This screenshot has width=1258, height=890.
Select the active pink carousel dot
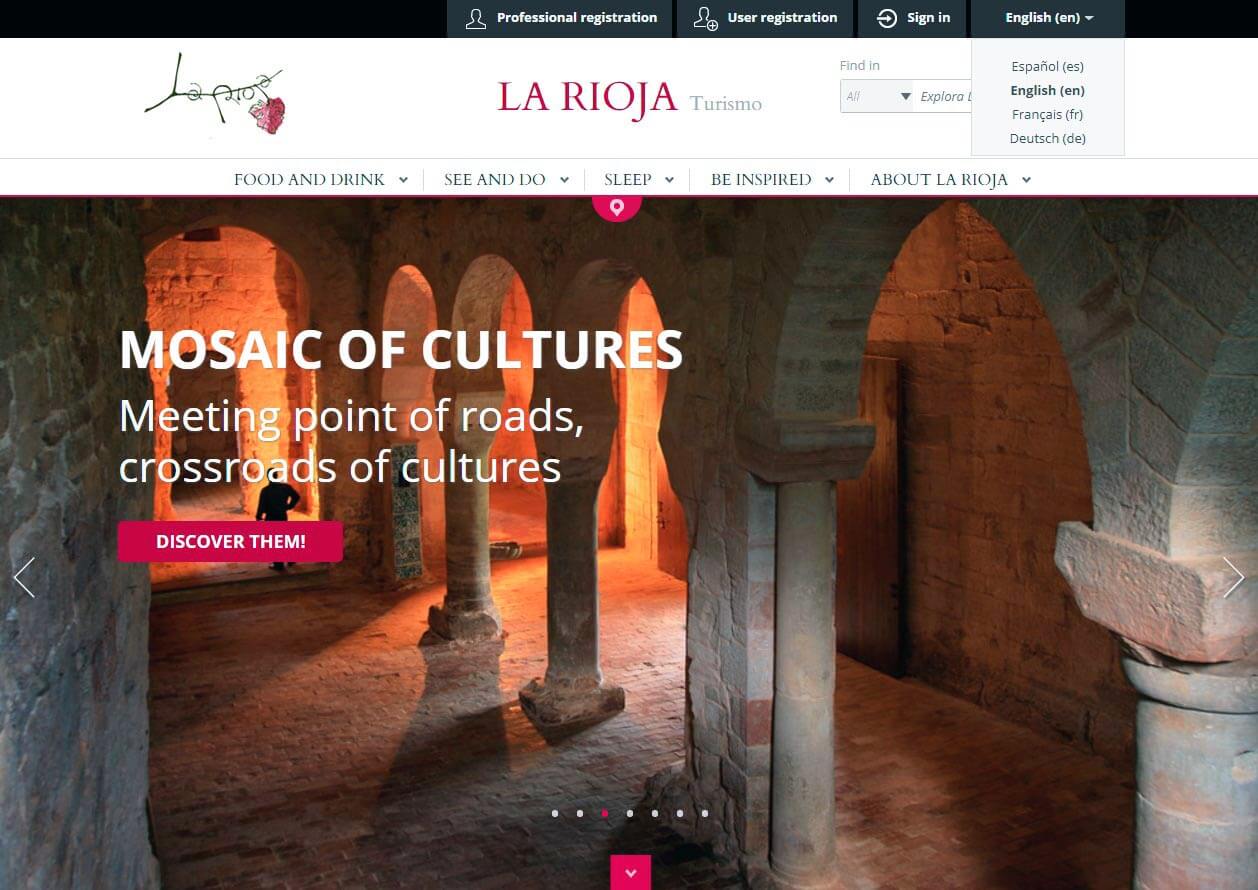click(605, 813)
